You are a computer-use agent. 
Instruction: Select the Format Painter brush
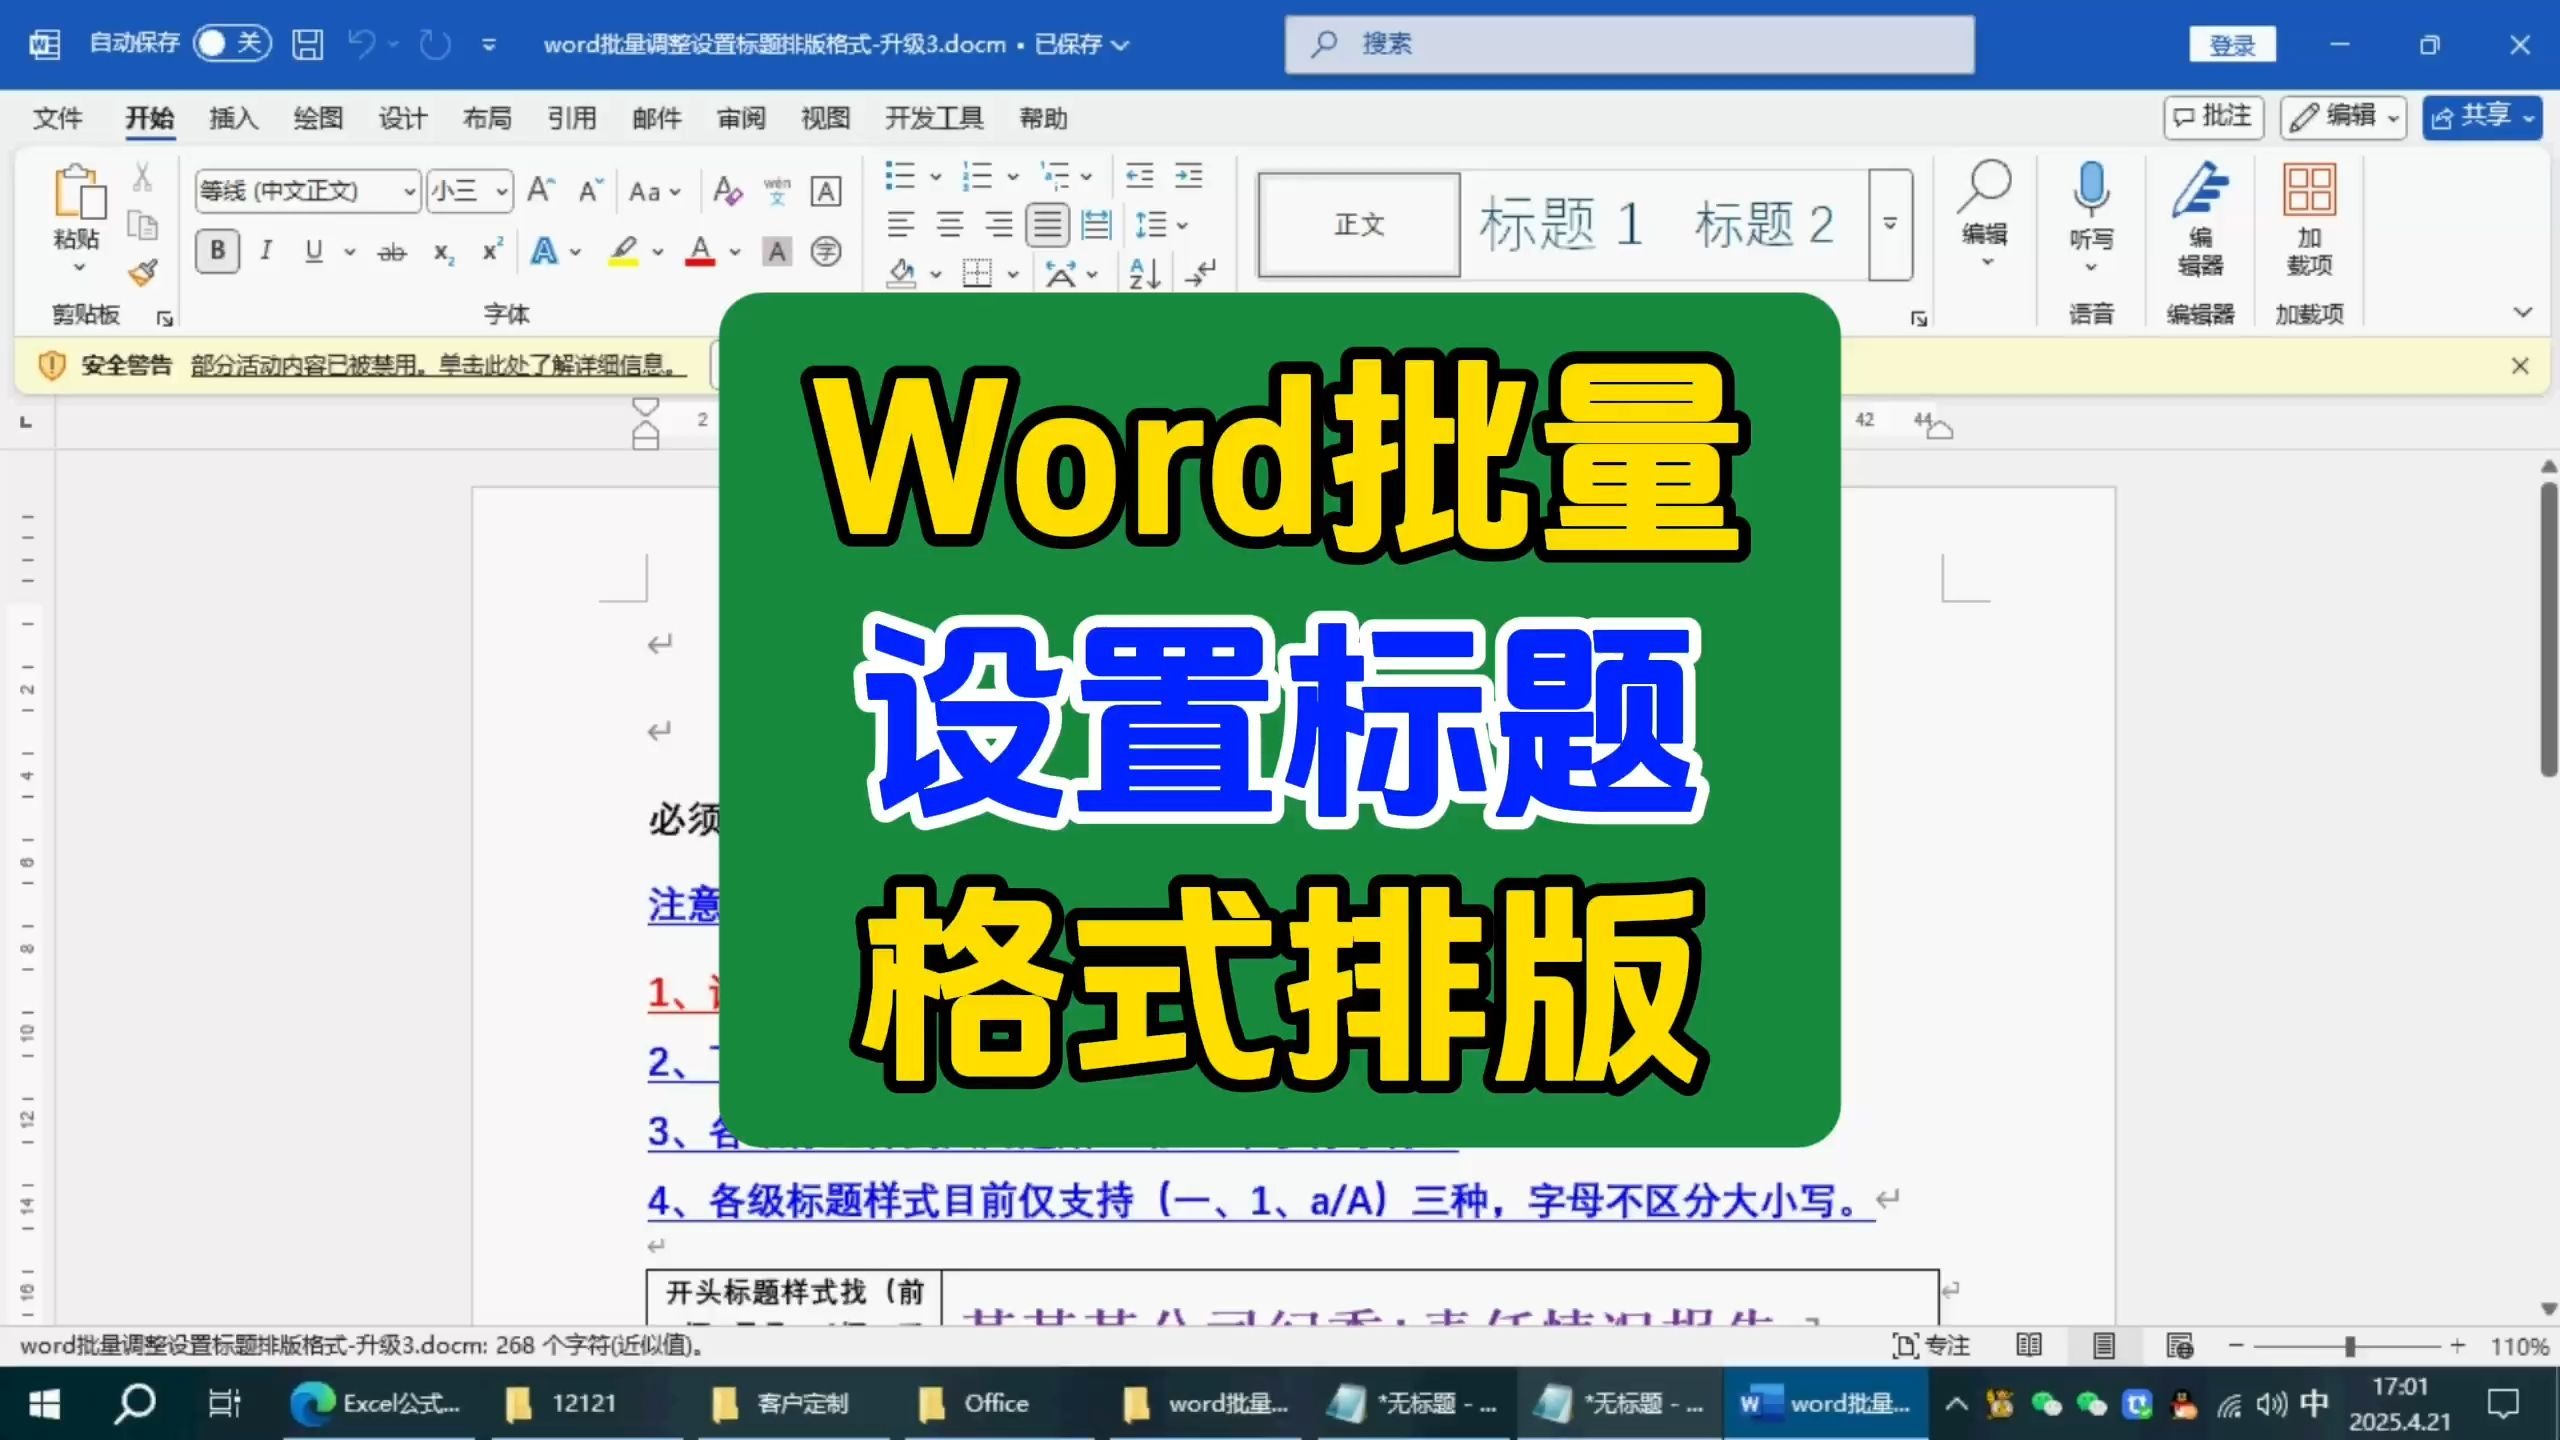coord(142,272)
